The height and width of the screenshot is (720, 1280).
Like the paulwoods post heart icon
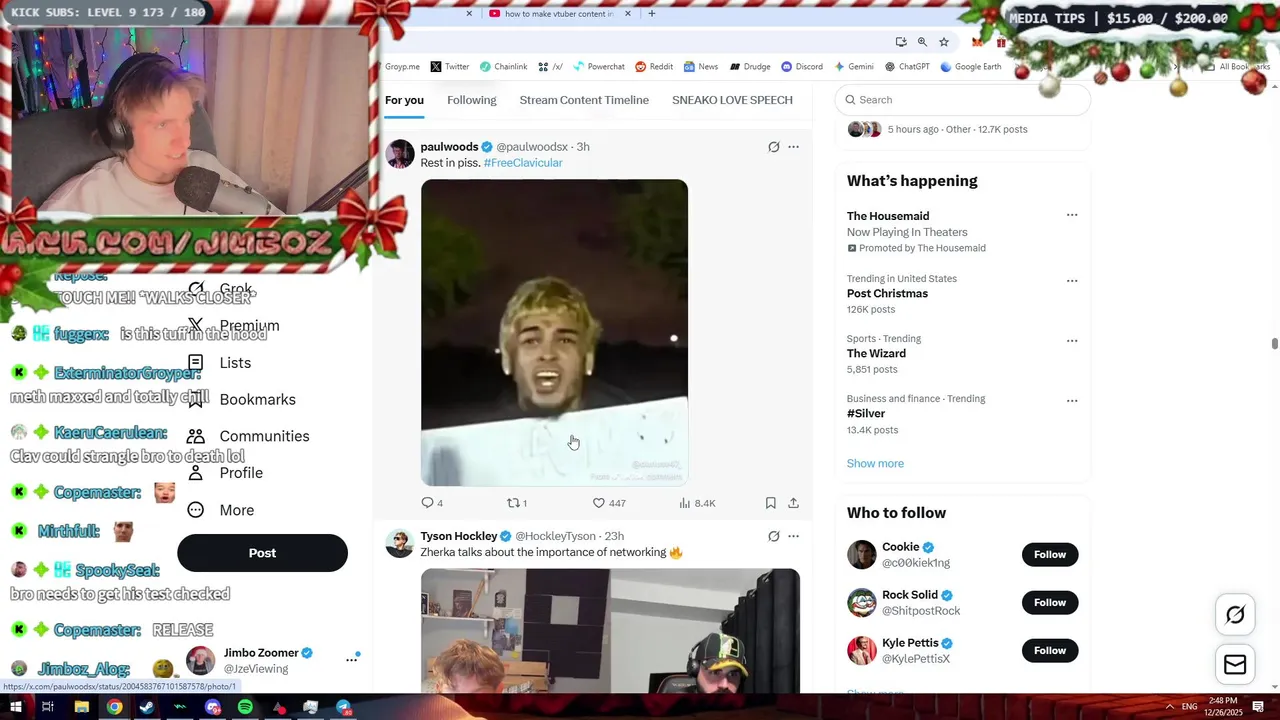[x=599, y=503]
